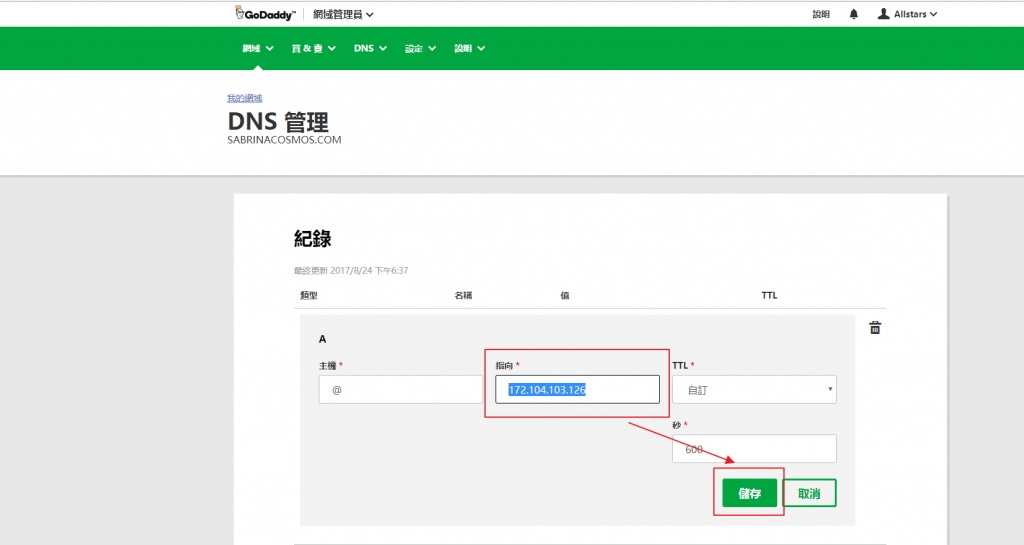This screenshot has width=1024, height=545.
Task: Click the GoDaddy logo
Action: click(264, 14)
